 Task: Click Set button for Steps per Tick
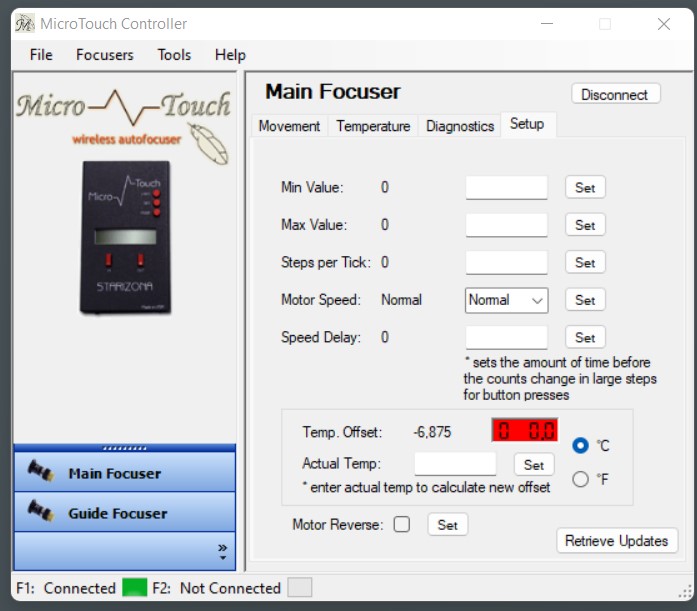[x=585, y=262]
